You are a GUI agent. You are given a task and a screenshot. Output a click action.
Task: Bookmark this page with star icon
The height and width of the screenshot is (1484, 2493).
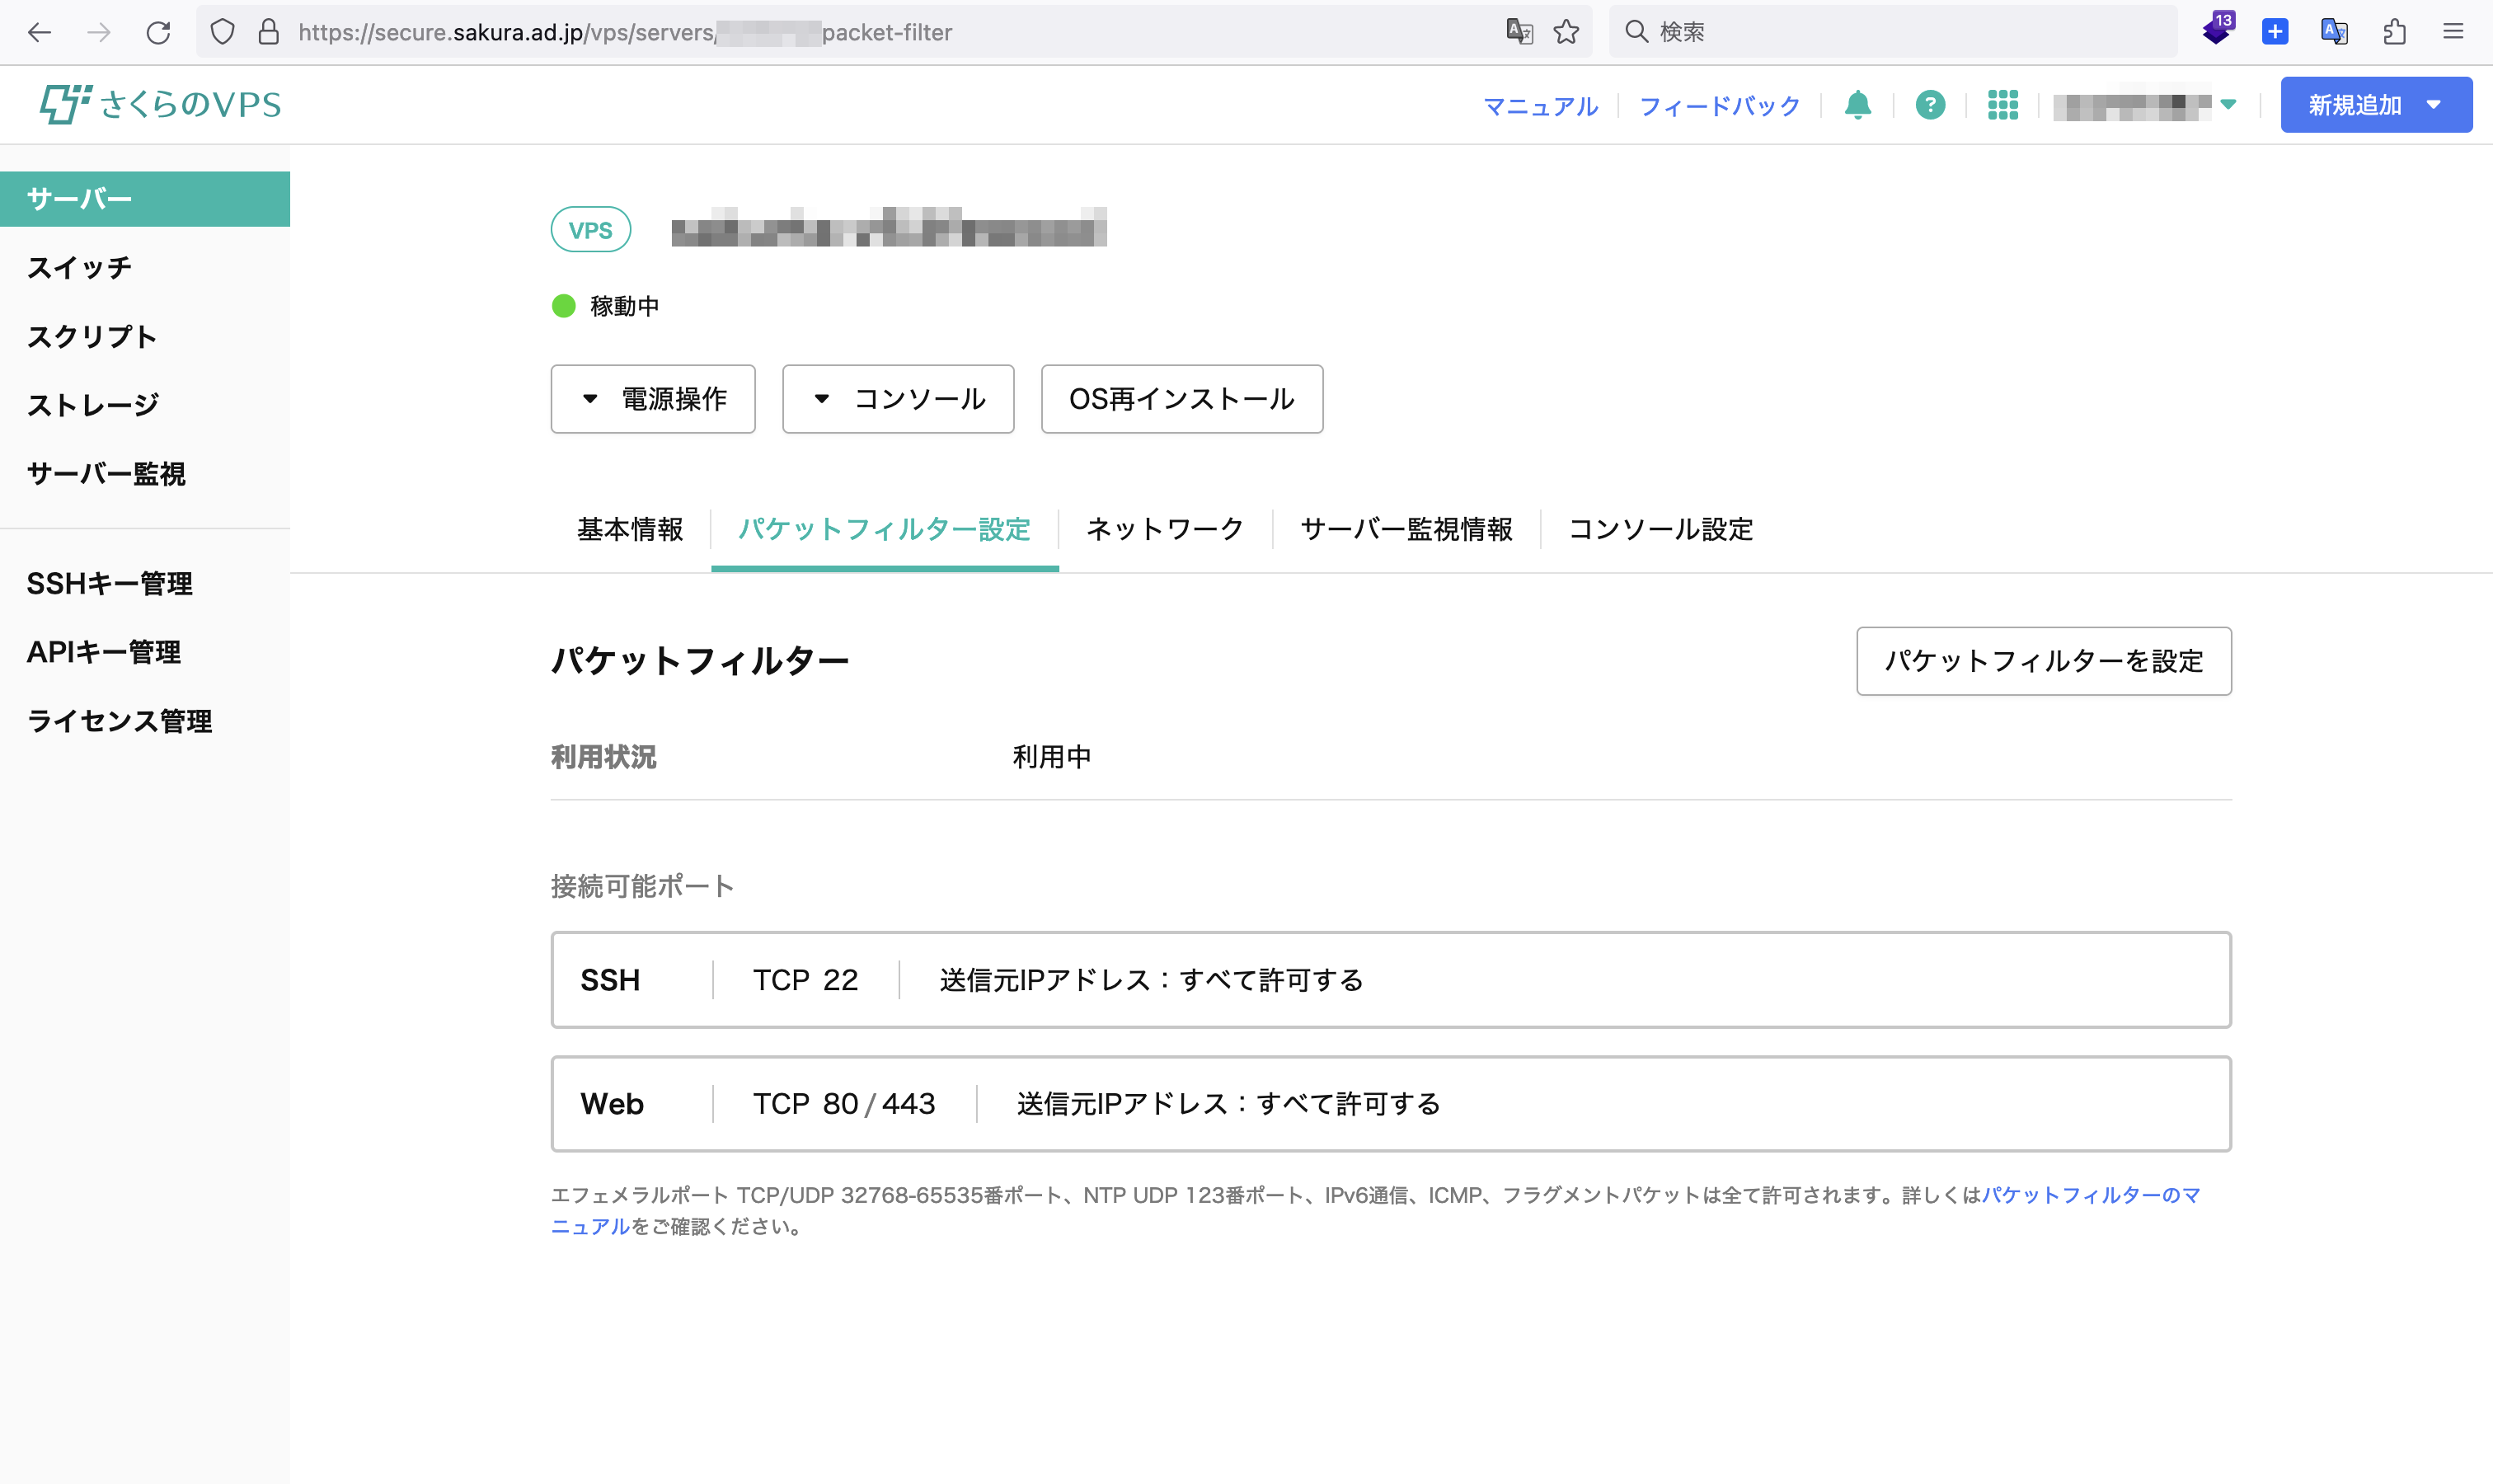pyautogui.click(x=1566, y=32)
